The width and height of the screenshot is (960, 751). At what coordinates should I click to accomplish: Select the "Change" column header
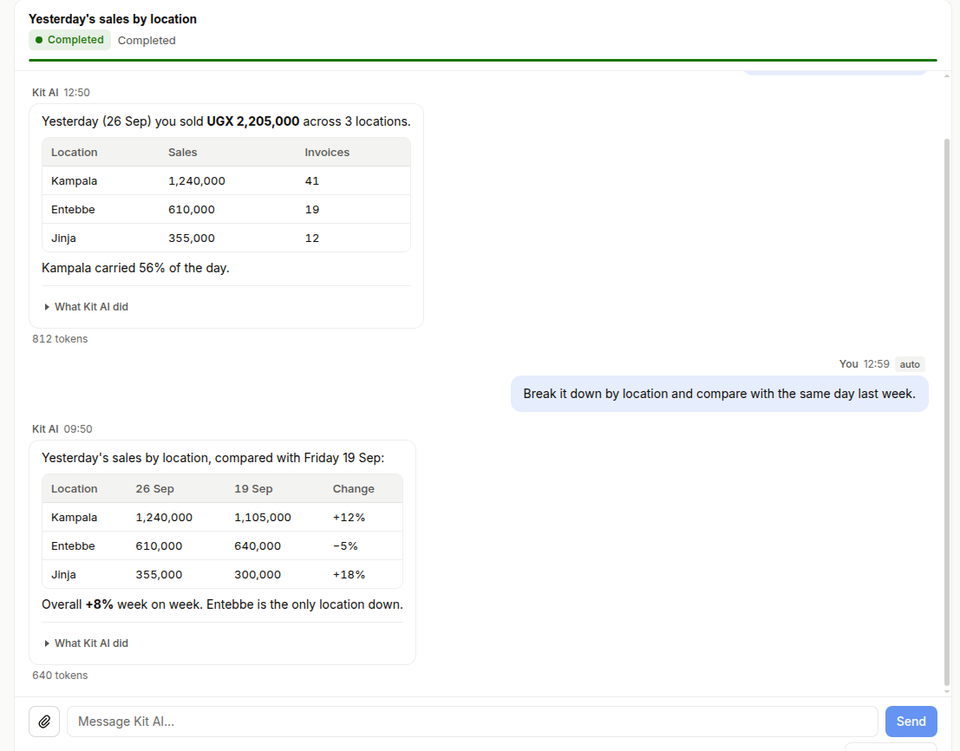(x=353, y=489)
